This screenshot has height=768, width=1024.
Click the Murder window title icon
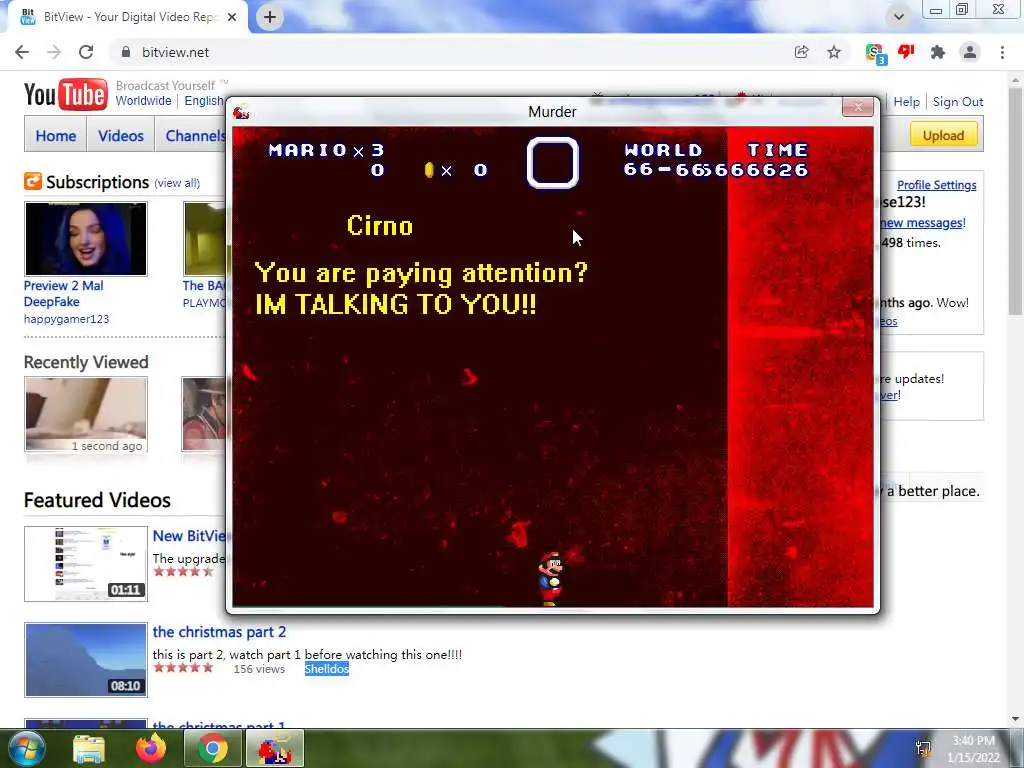(x=242, y=112)
